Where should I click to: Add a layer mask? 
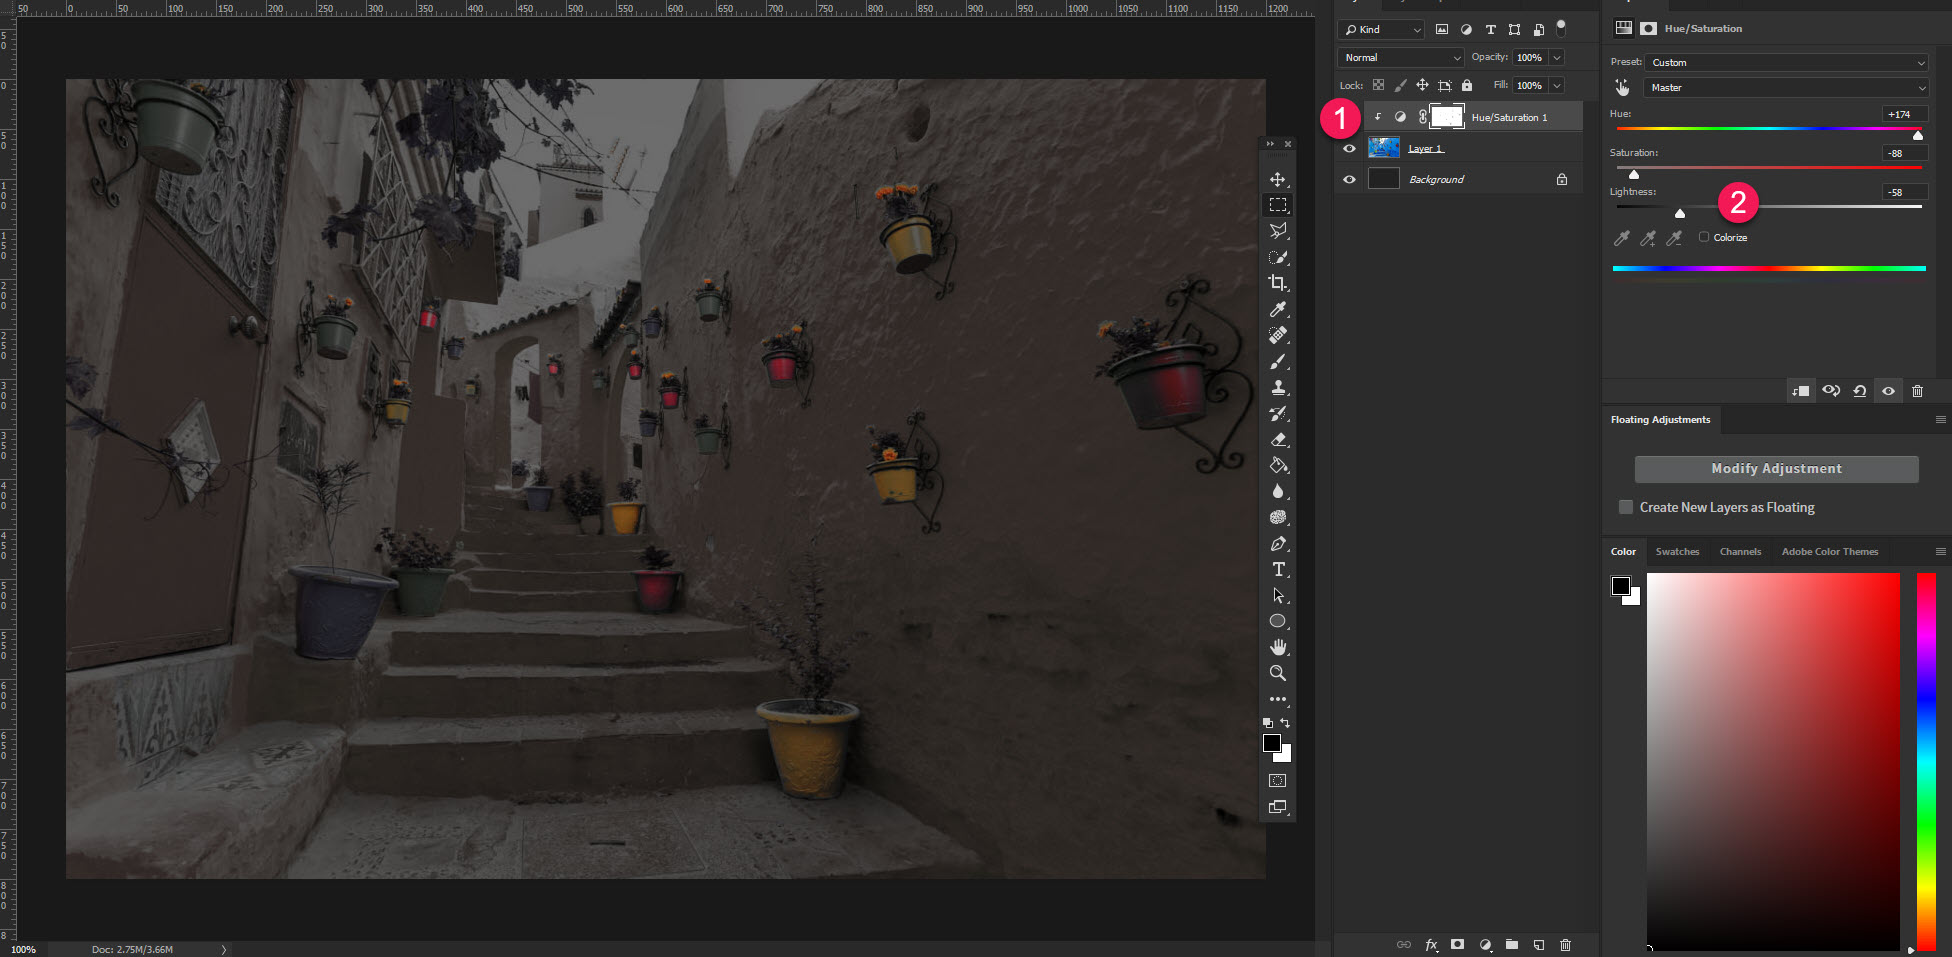coord(1458,944)
